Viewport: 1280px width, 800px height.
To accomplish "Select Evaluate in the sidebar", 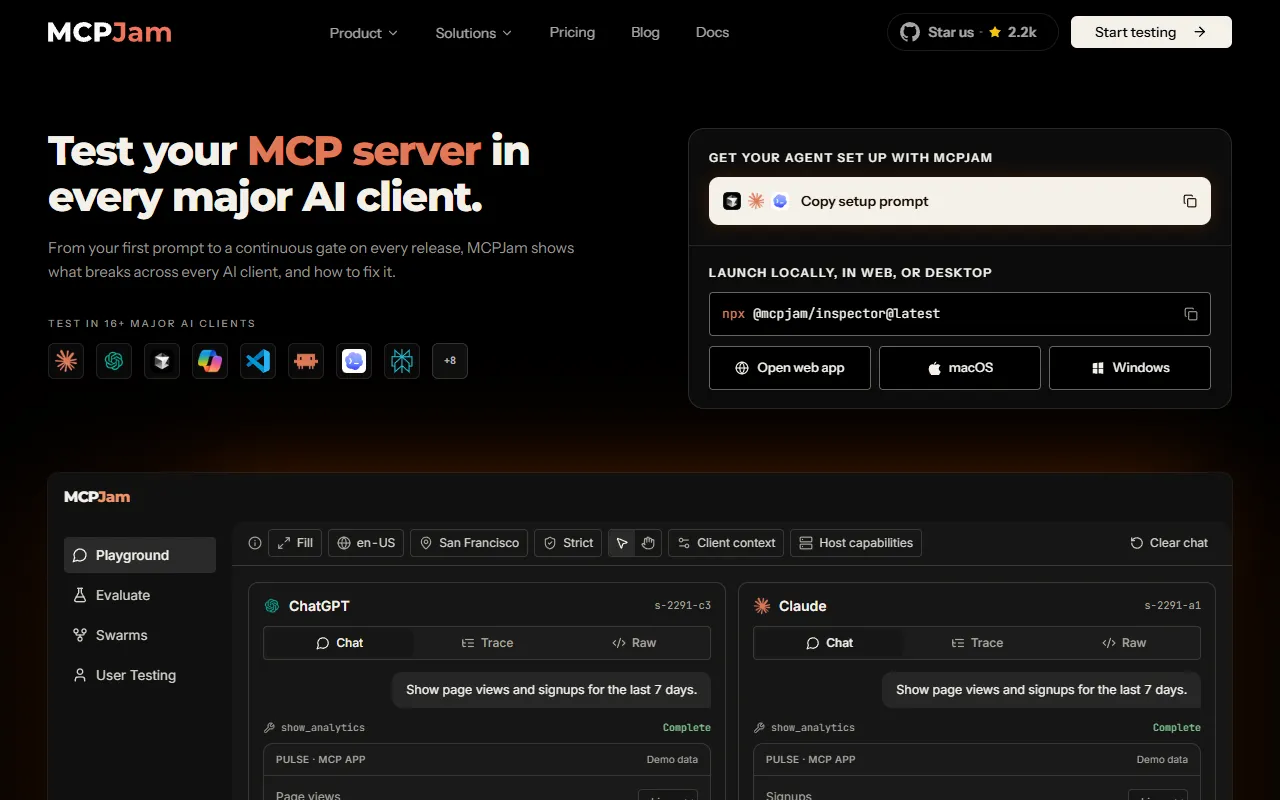I will pos(140,595).
